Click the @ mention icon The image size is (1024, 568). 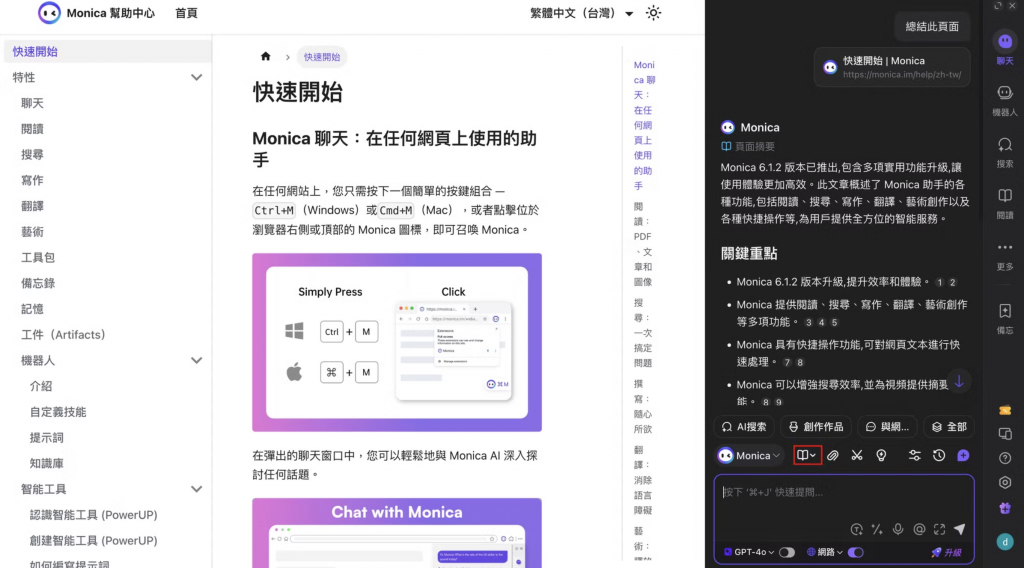tap(920, 529)
